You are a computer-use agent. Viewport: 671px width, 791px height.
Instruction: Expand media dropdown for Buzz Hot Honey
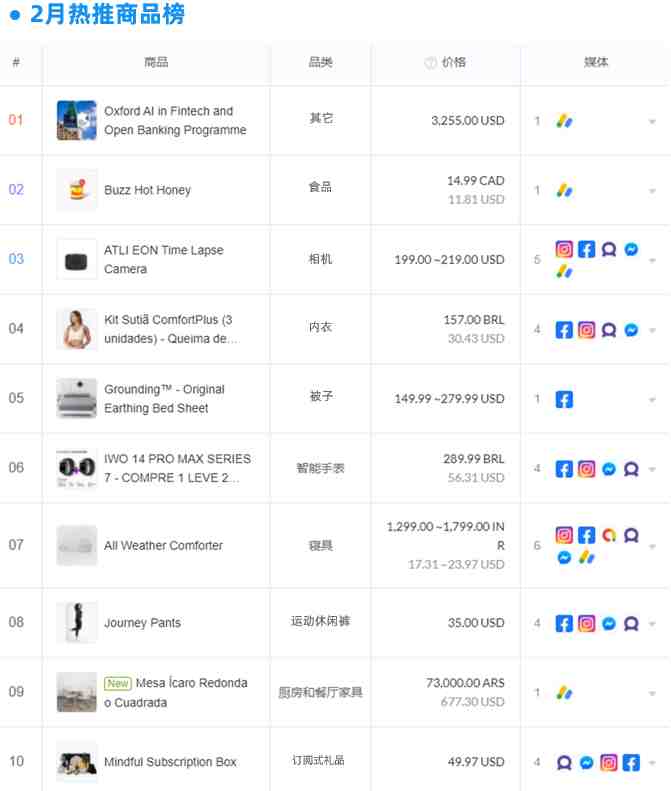pos(652,191)
